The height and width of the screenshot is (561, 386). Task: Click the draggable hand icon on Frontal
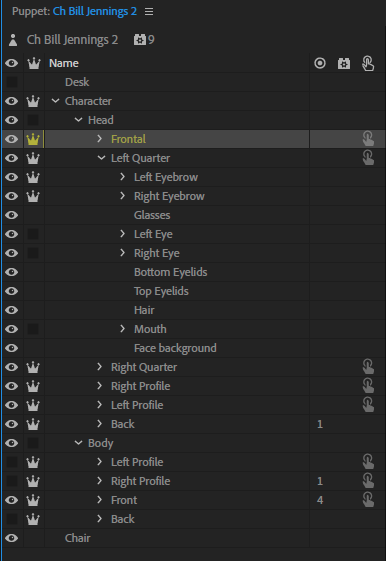368,139
